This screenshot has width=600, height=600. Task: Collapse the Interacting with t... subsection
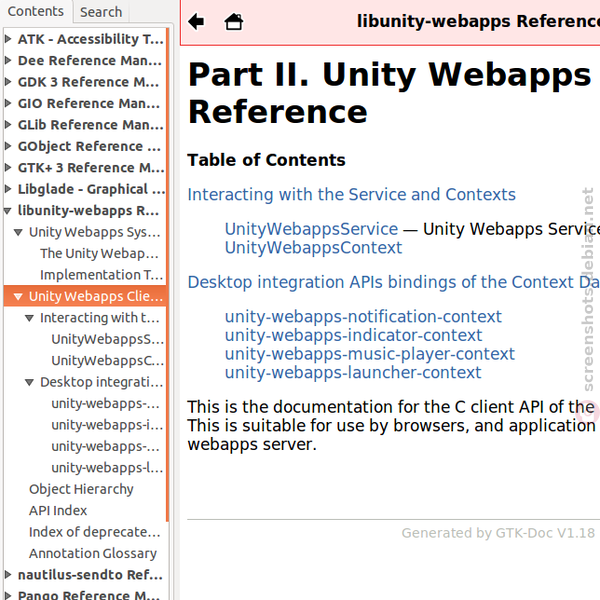[x=29, y=318]
